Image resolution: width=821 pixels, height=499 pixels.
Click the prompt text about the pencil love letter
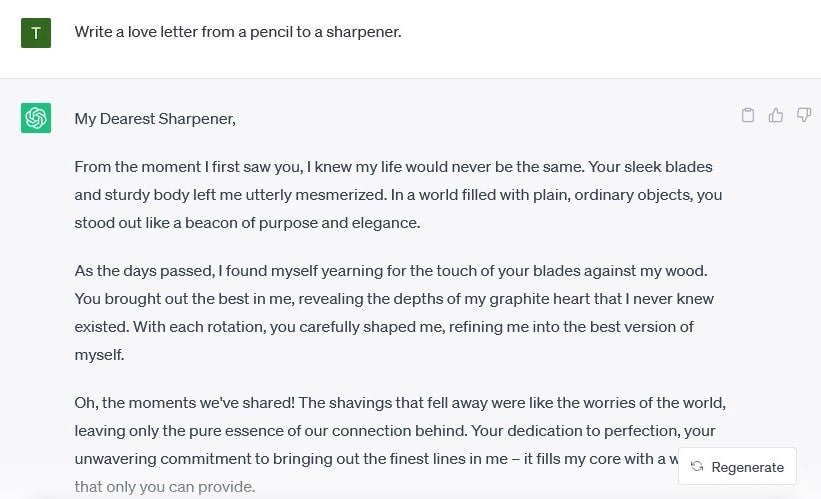pos(238,32)
